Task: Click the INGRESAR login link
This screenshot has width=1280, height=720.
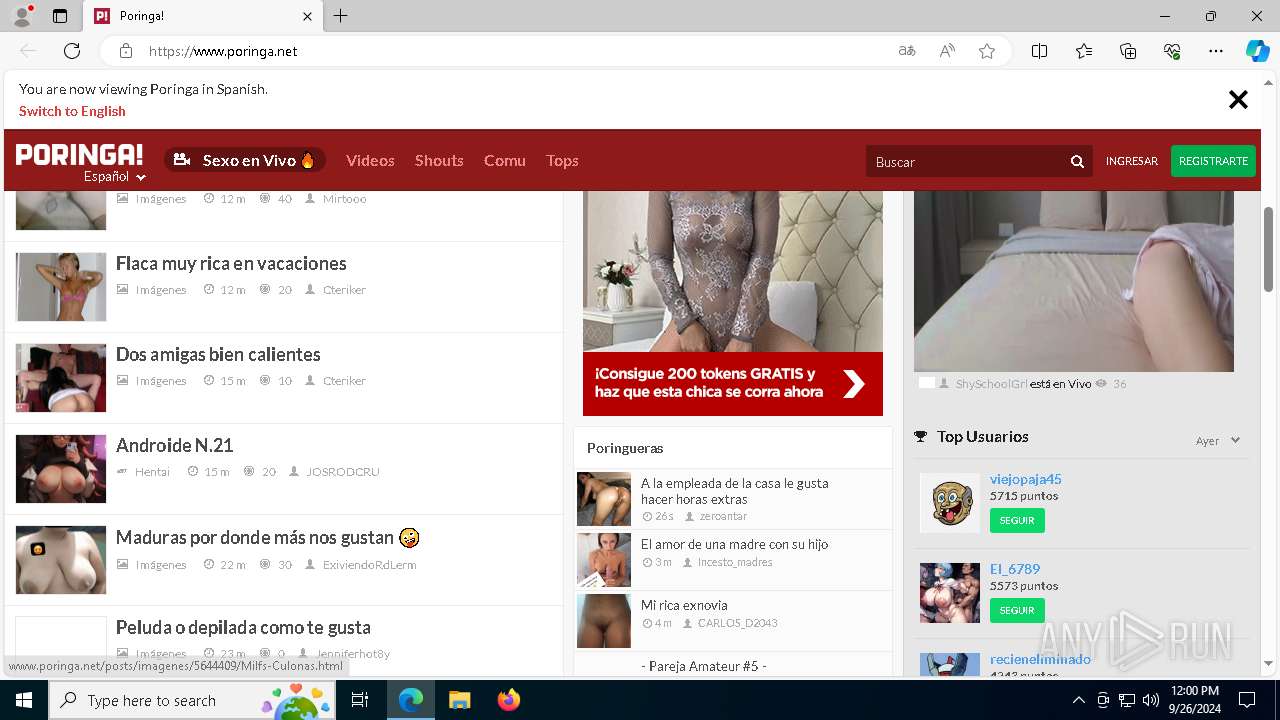Action: [x=1131, y=161]
